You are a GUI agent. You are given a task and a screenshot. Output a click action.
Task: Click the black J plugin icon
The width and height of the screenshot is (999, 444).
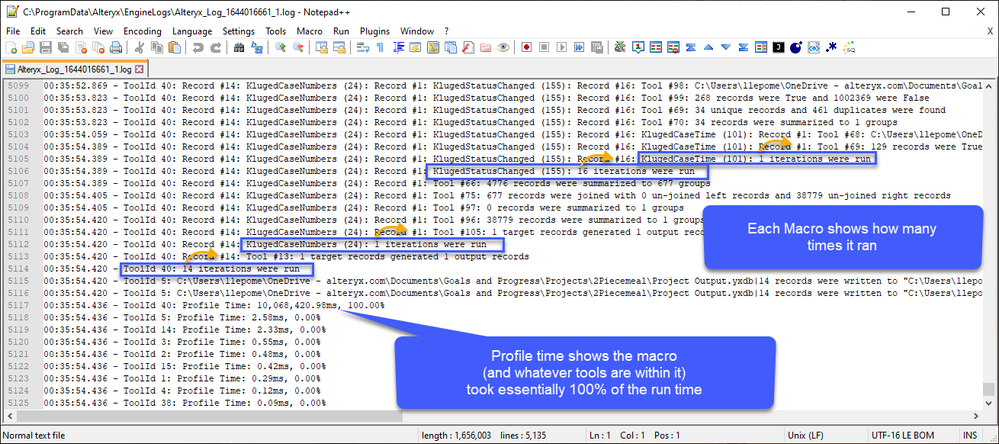pyautogui.click(x=779, y=47)
